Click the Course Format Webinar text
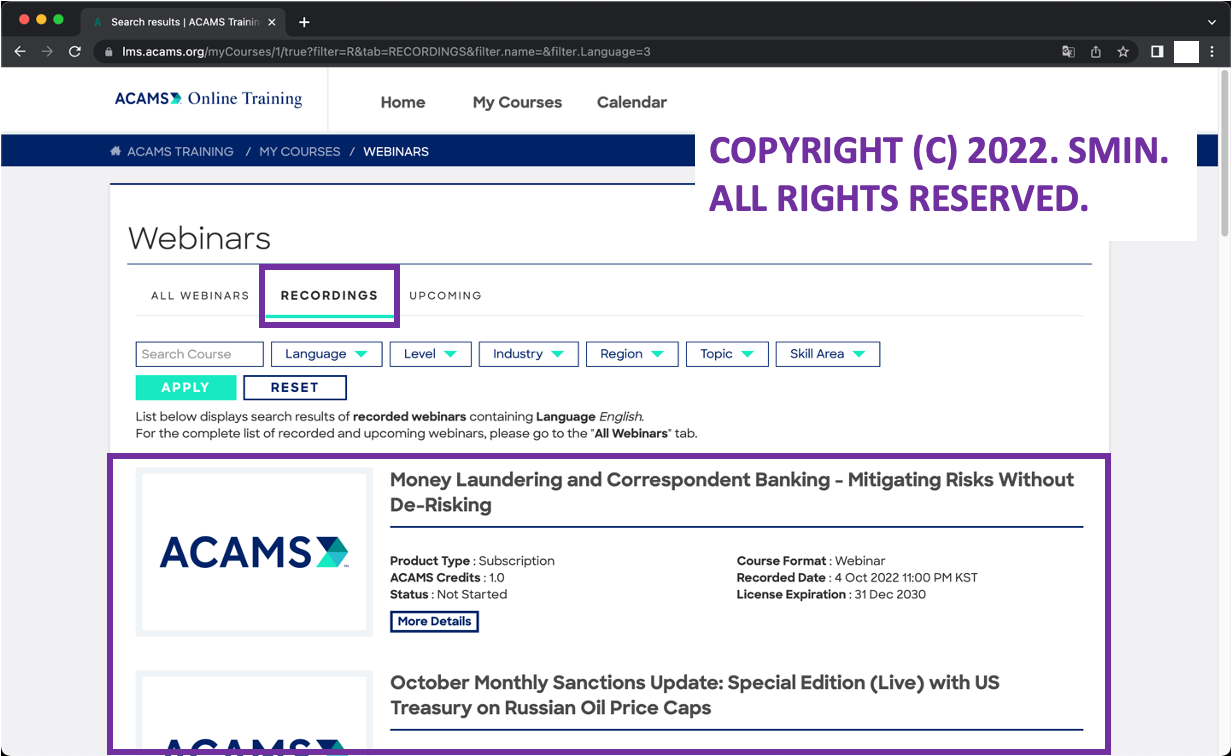Viewport: 1232px width, 756px height. click(x=811, y=561)
